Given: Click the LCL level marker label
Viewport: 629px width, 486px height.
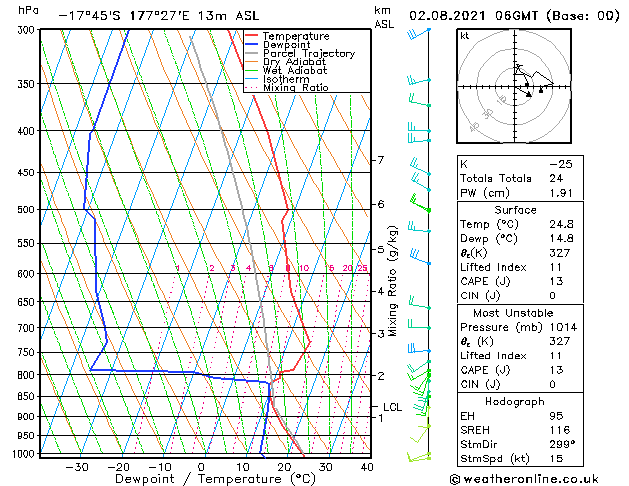Looking at the screenshot, I should pos(392,407).
